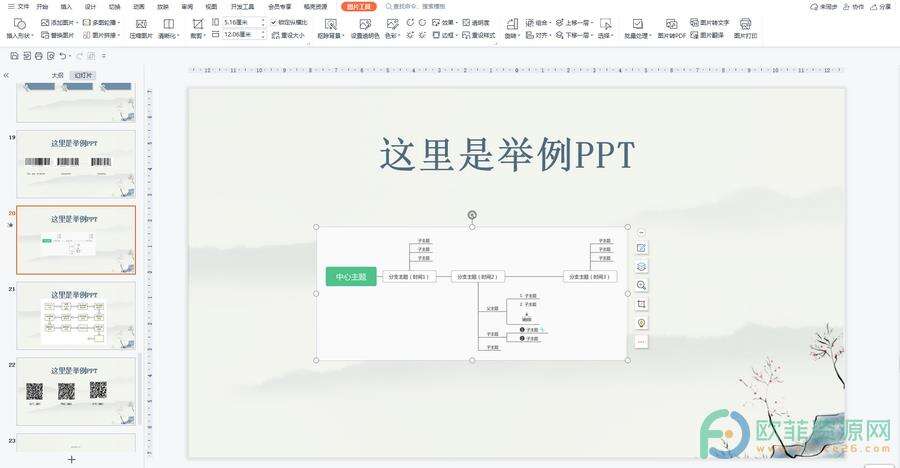Viewport: 900px width, 468px height.
Task: Select slide 22 QR codes thumbnail
Action: (76, 392)
